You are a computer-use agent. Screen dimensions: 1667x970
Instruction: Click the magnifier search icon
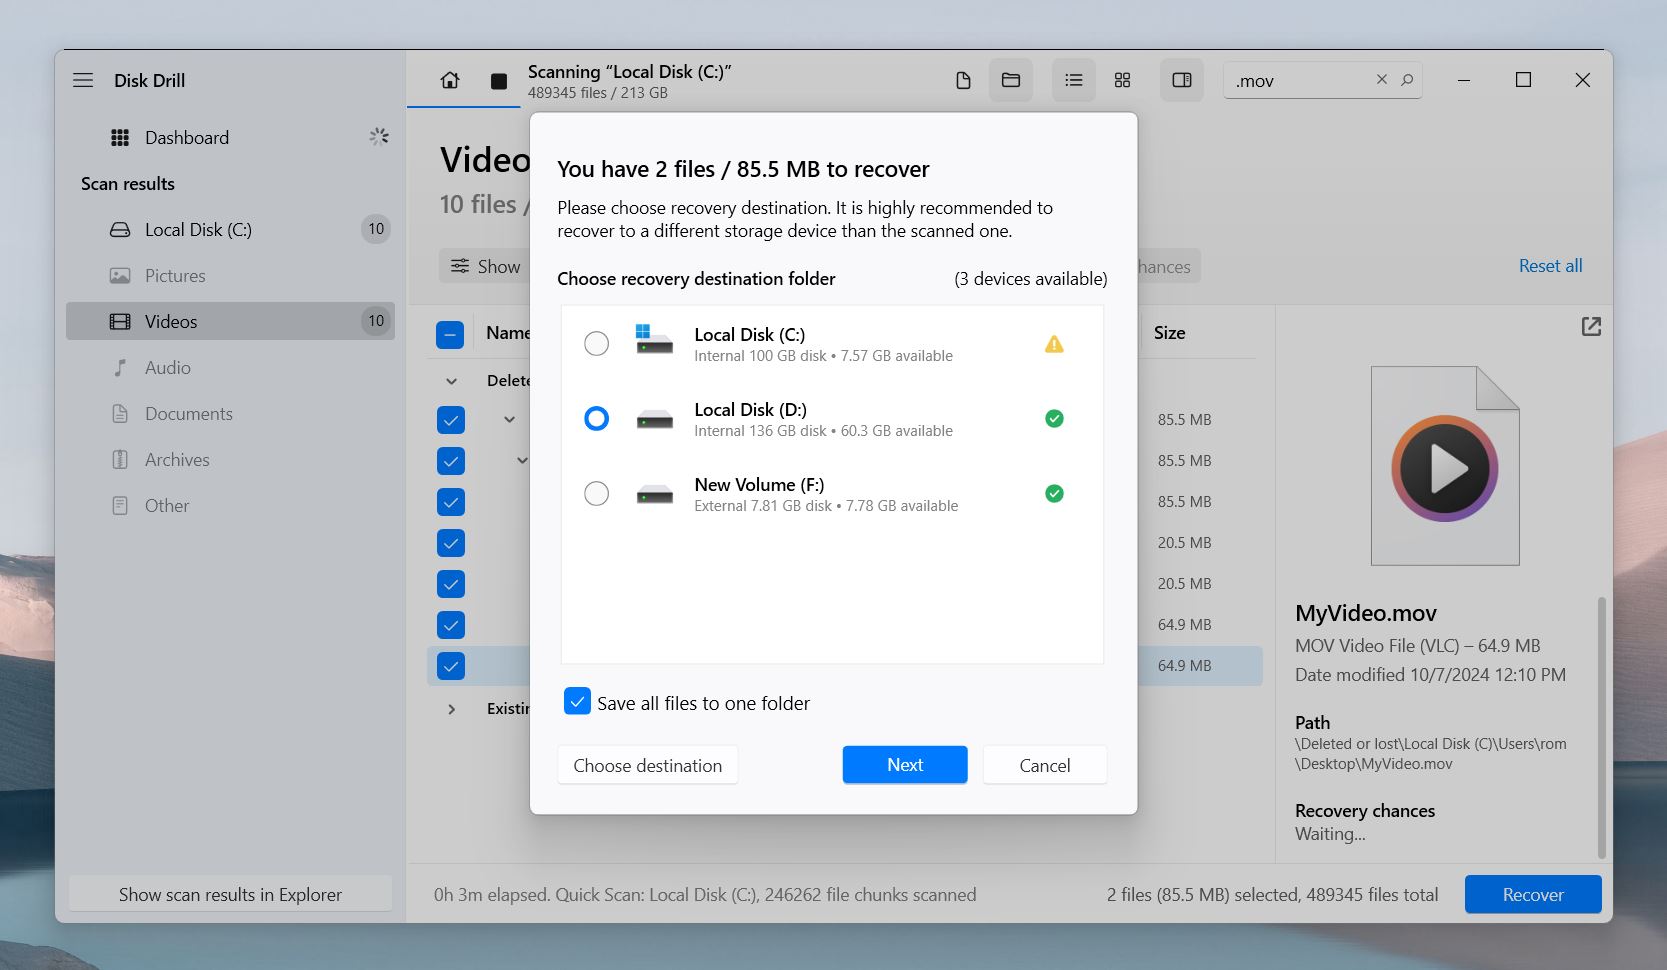1407,79
